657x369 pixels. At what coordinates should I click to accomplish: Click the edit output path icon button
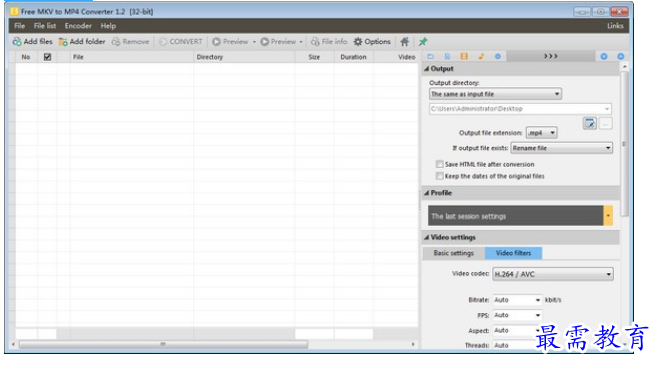pos(590,124)
